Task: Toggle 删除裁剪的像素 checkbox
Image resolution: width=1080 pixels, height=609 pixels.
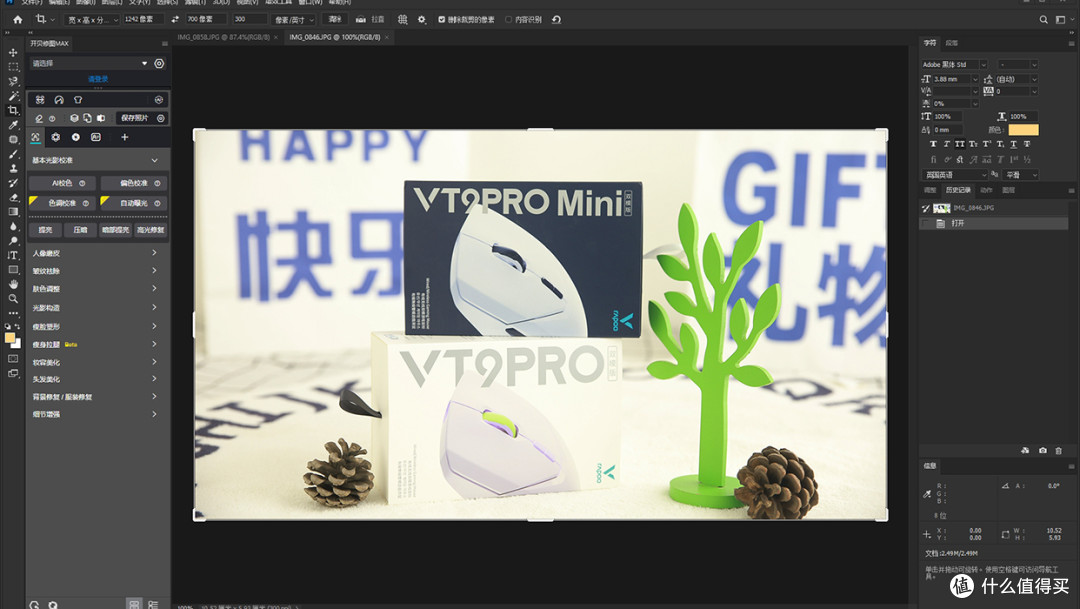Action: 442,19
